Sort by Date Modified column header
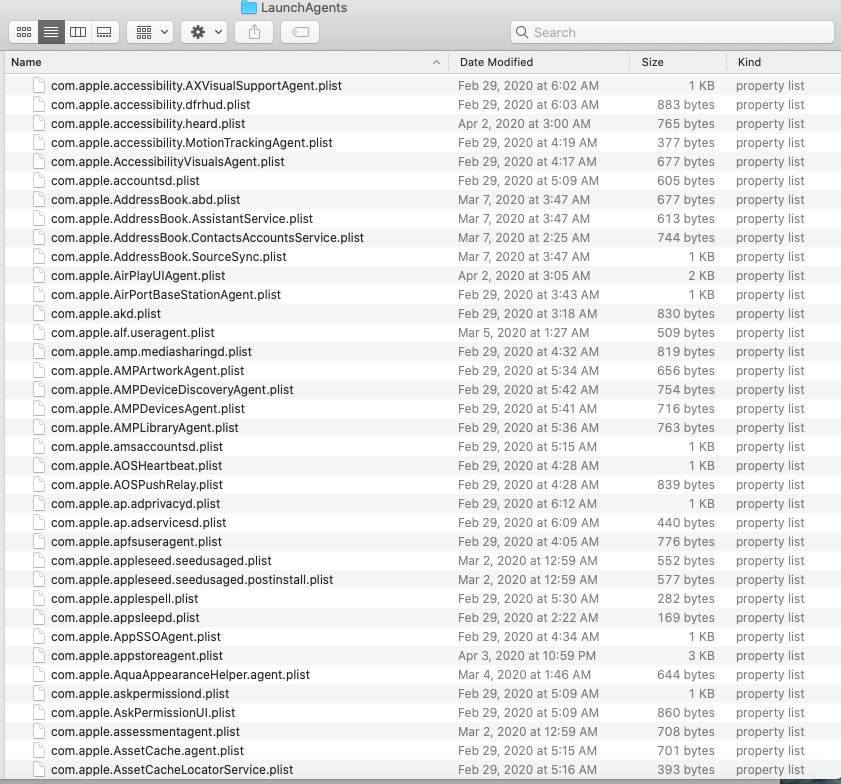The width and height of the screenshot is (841, 784). 497,62
